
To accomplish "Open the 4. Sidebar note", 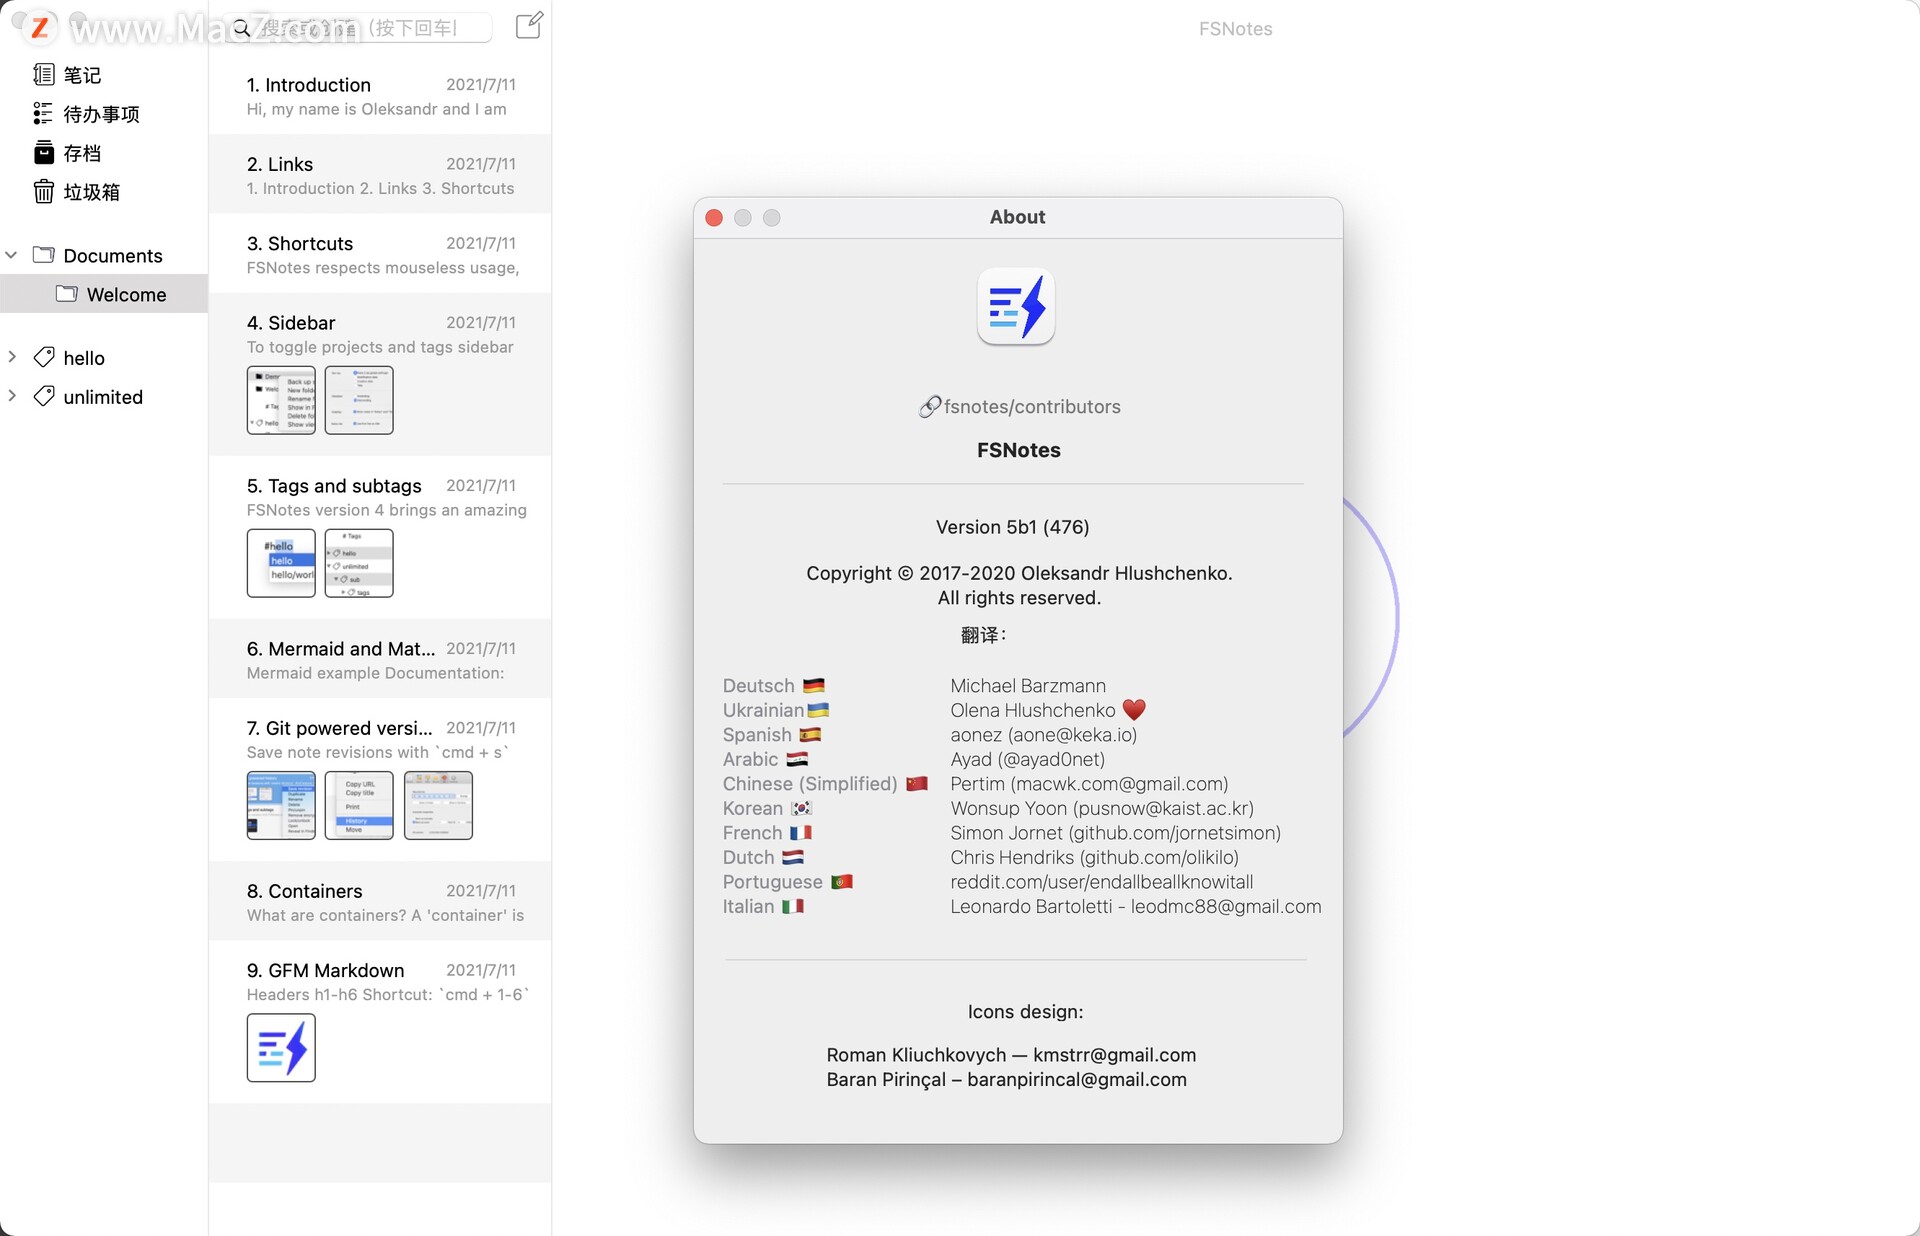I will (380, 375).
